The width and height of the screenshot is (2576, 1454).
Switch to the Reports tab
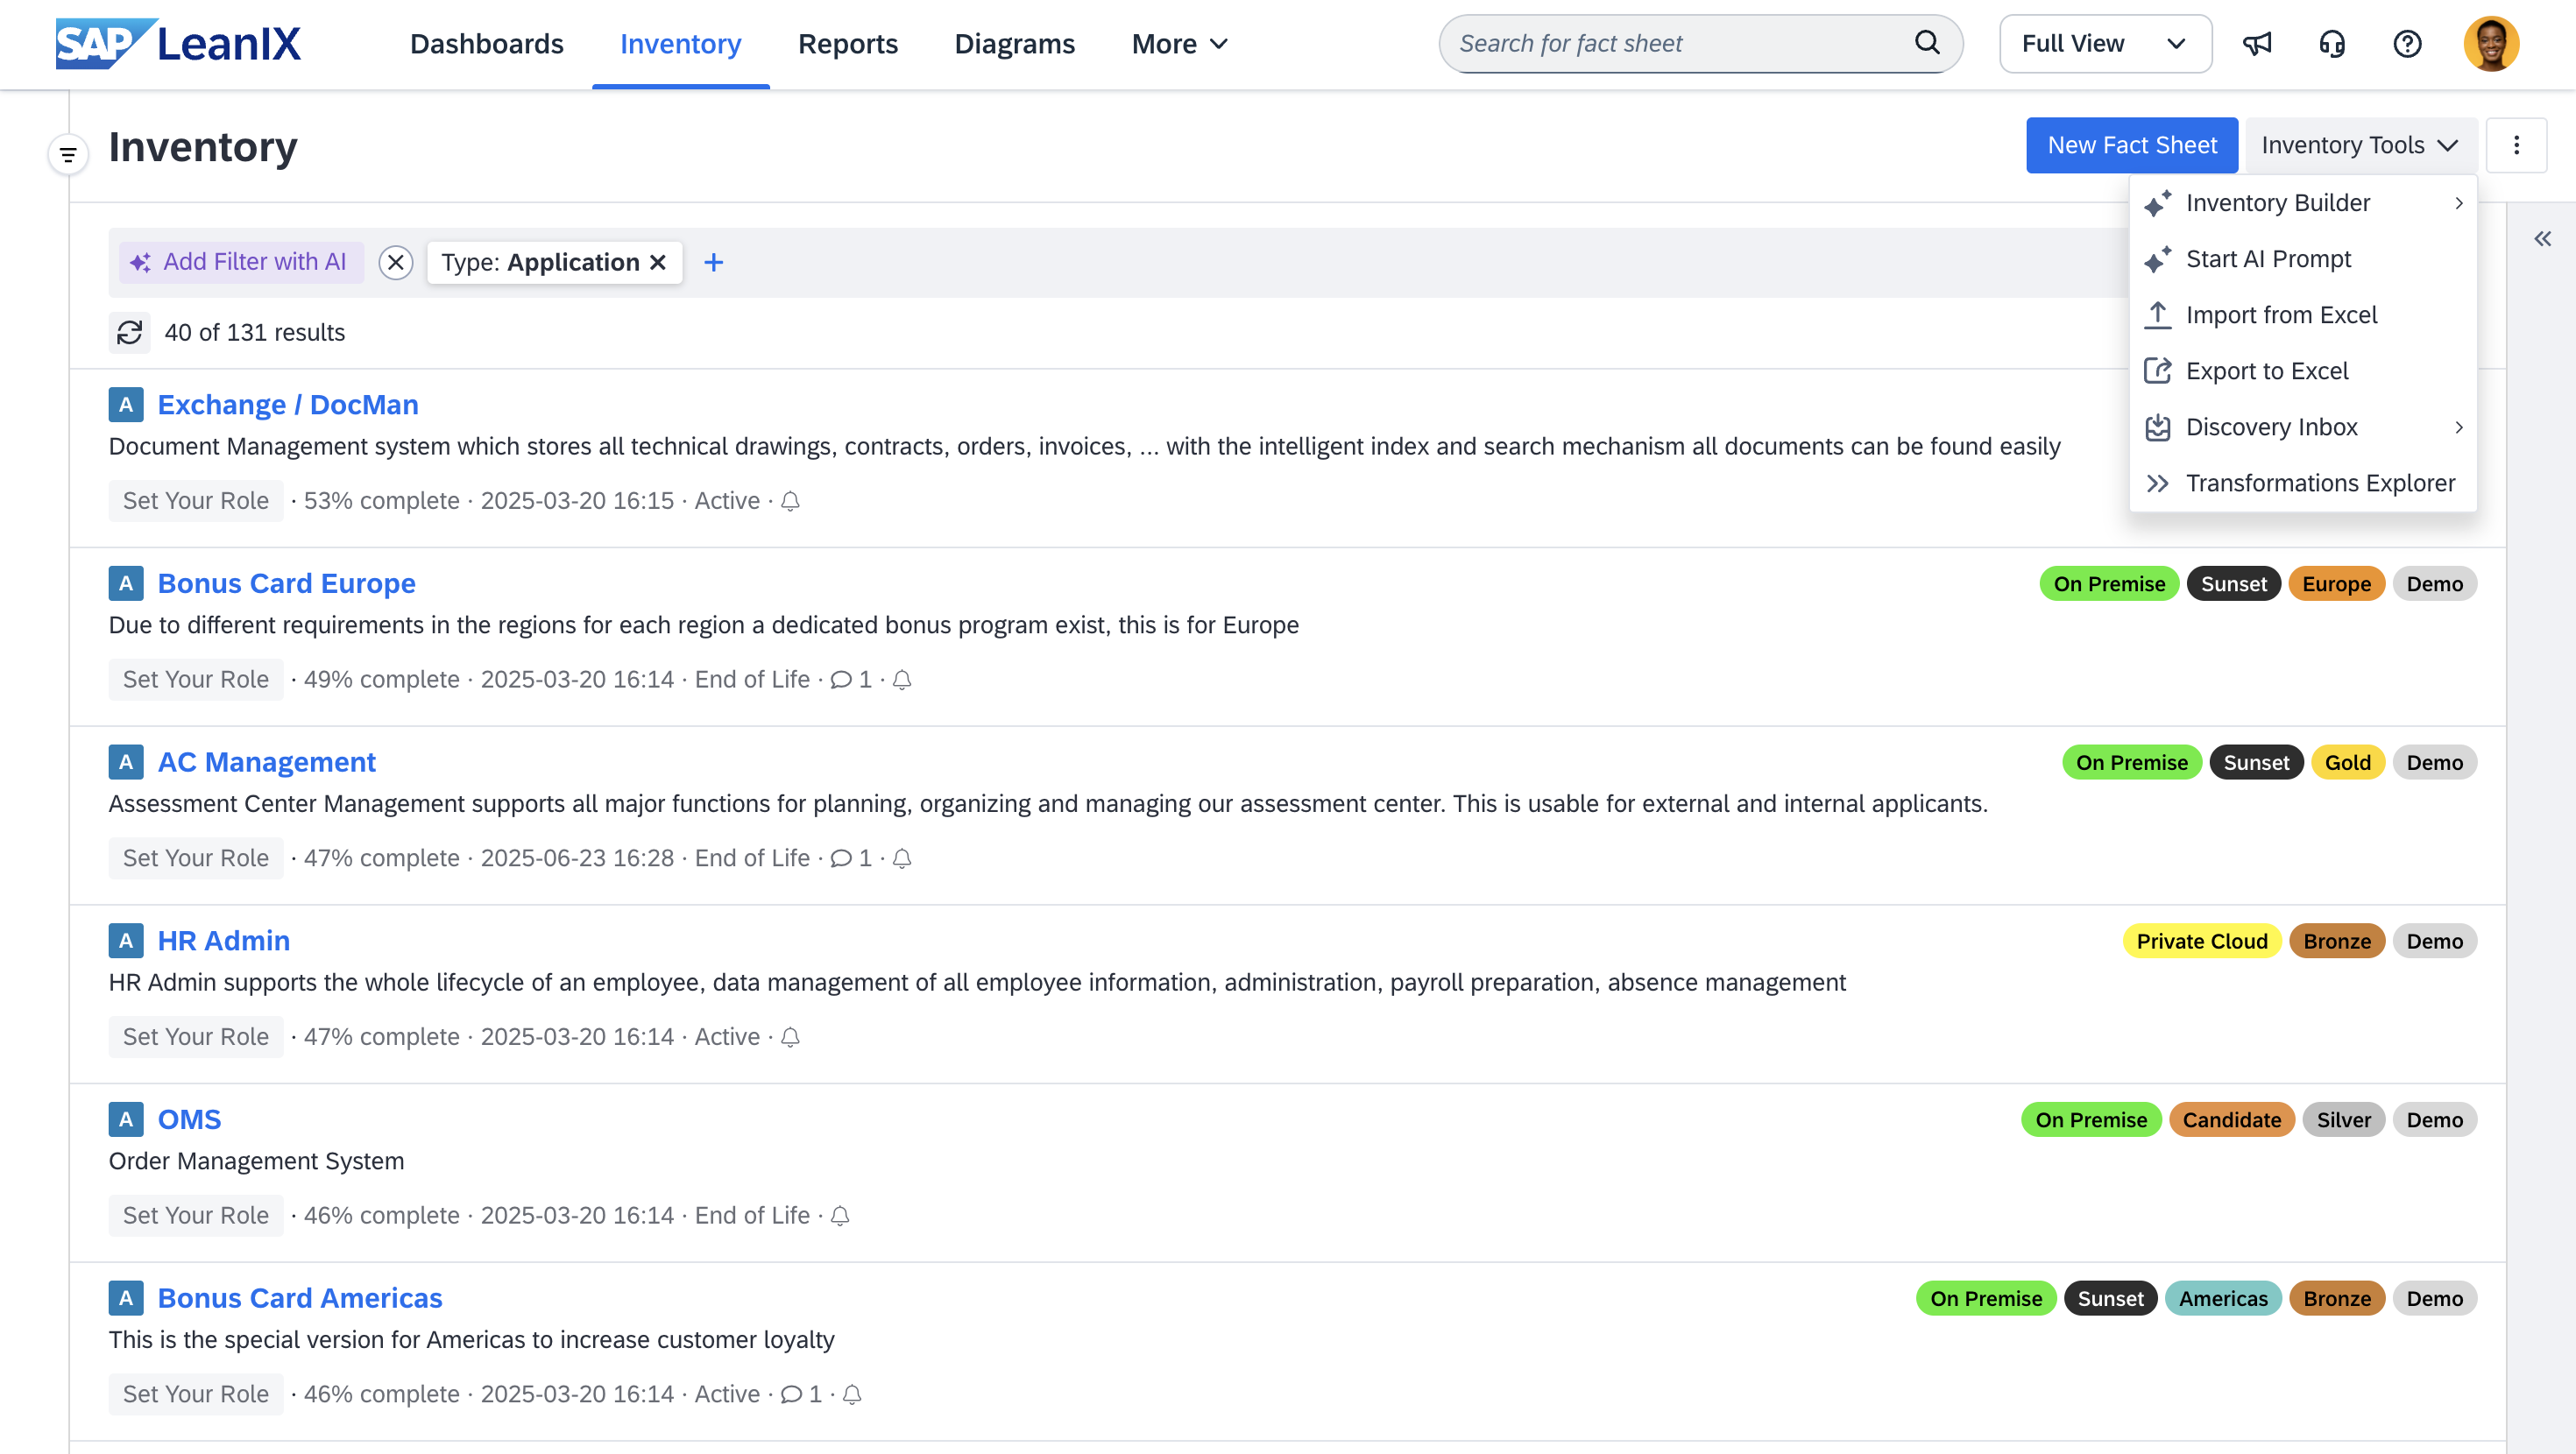coord(847,44)
